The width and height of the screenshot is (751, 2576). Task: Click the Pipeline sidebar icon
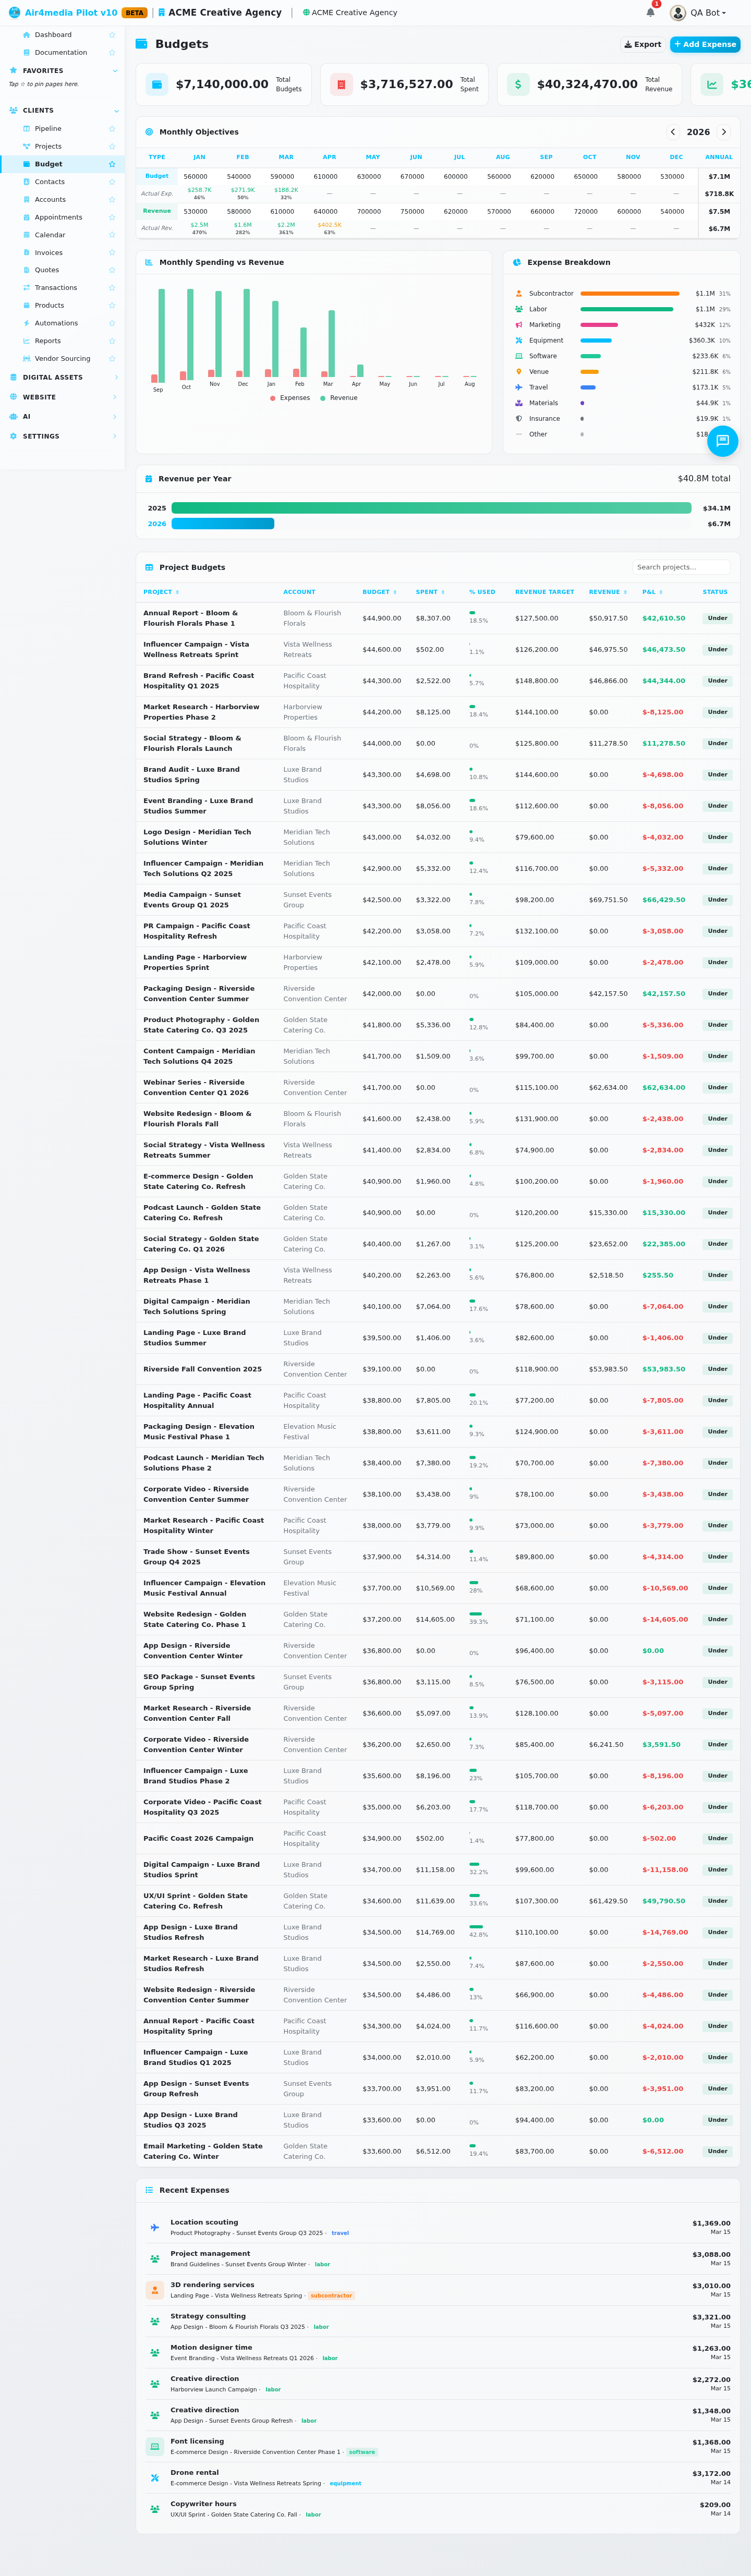pyautogui.click(x=26, y=129)
